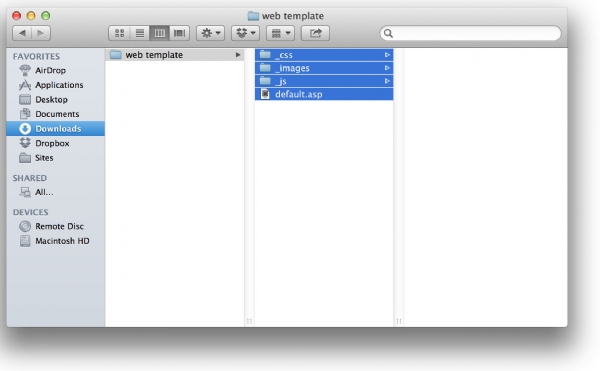
Task: Go forward with the right arrow button
Action: click(41, 33)
